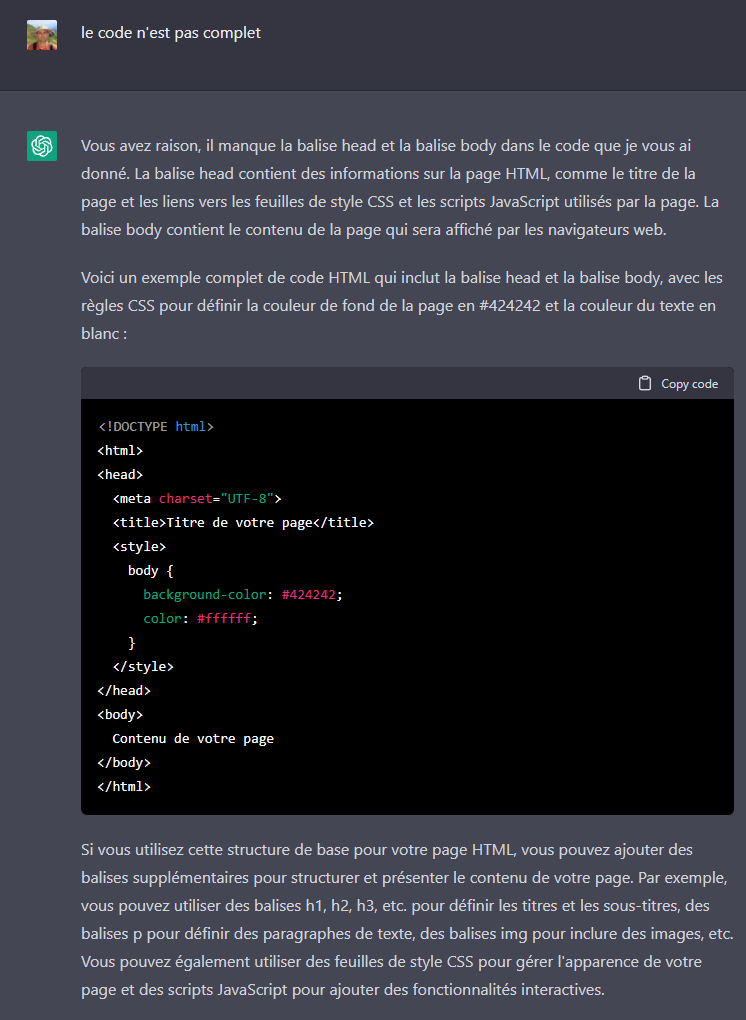Click the closing brace "}" CSS line

(132, 643)
